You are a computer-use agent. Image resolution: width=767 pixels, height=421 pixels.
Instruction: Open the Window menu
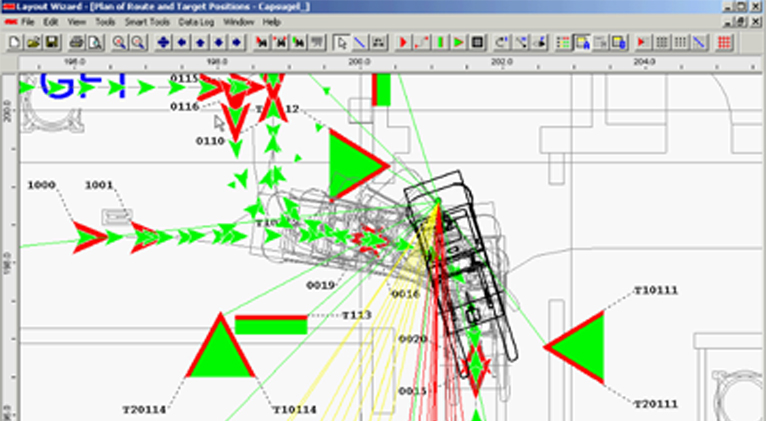coord(237,21)
